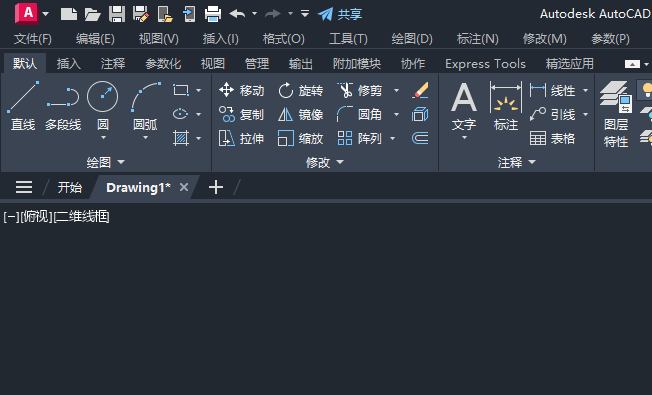Click the 文字 text tool

click(x=464, y=106)
